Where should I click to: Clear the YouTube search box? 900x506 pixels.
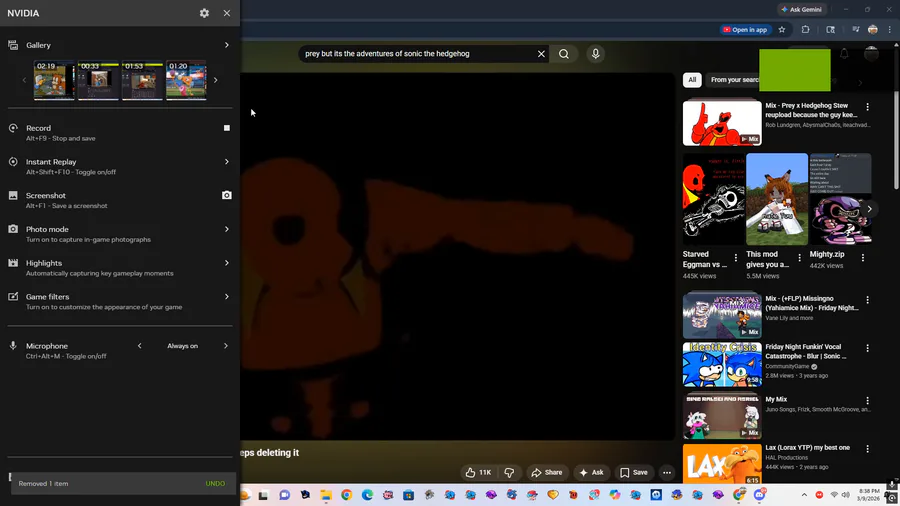point(541,54)
